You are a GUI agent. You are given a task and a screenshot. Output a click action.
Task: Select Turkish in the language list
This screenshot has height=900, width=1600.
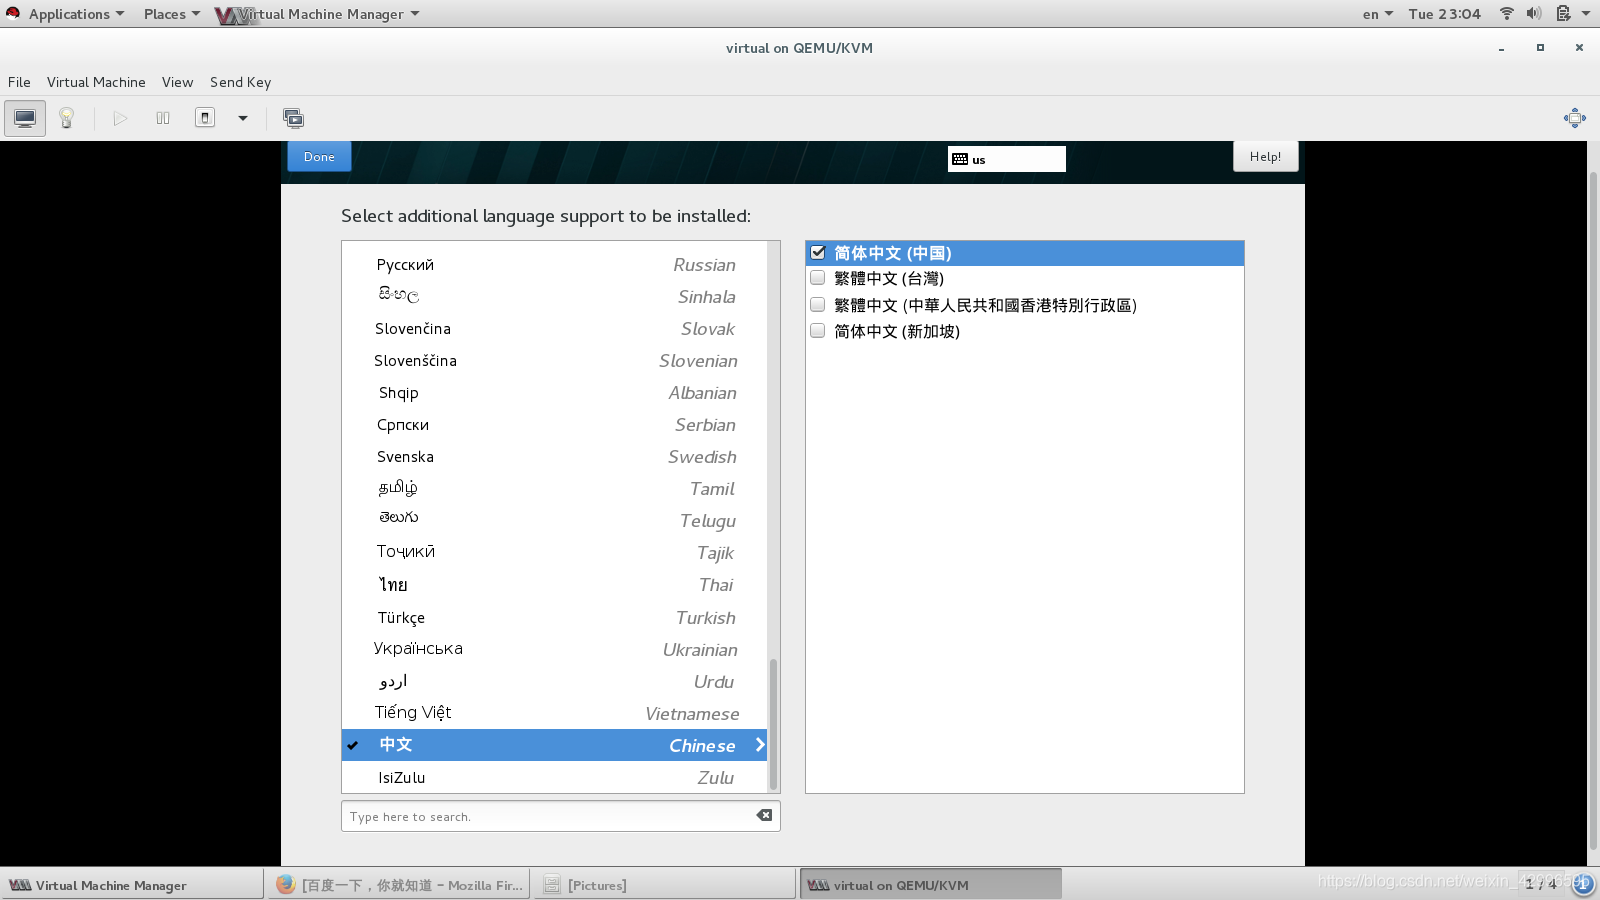[x=554, y=617]
